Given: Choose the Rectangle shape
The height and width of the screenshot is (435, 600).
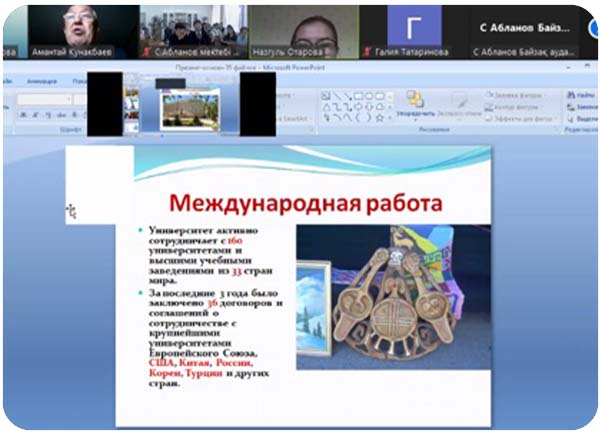Looking at the screenshot, I should click(358, 96).
